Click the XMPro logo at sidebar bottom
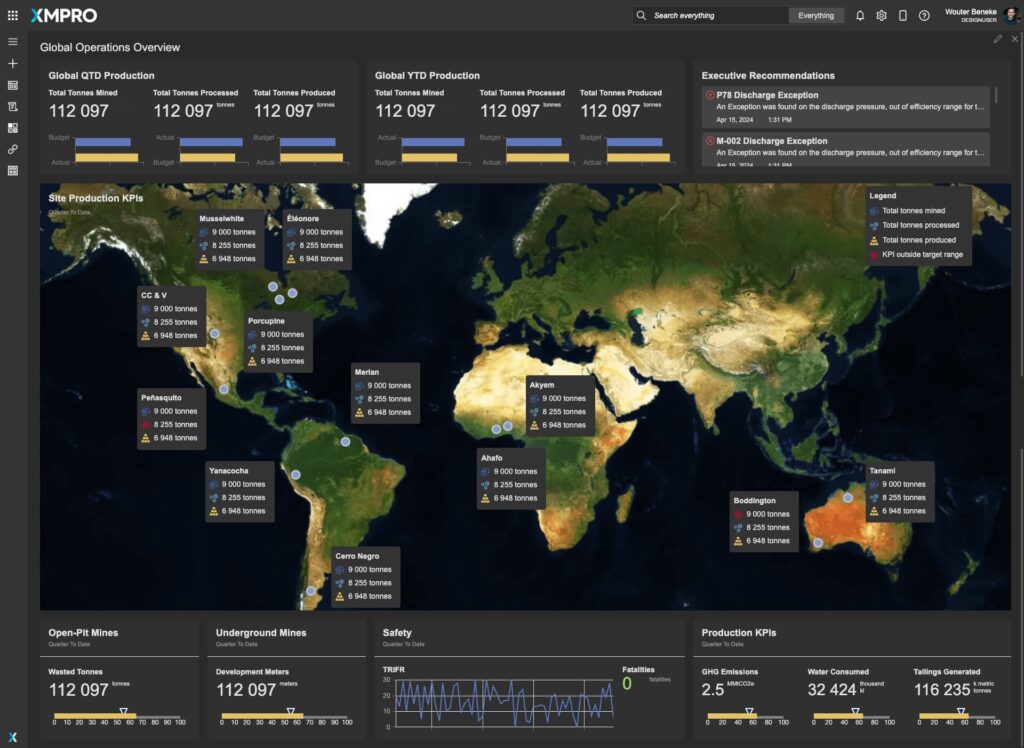This screenshot has height=748, width=1024. [13, 737]
